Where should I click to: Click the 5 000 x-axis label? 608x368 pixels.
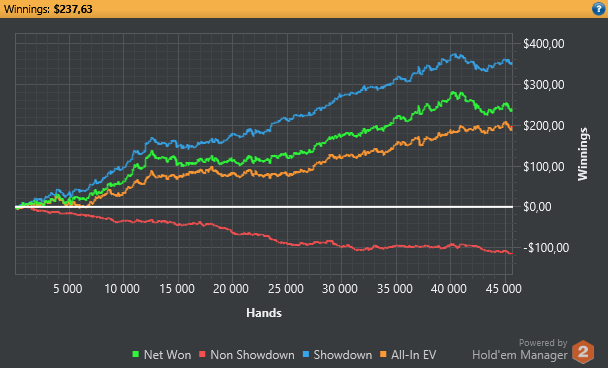[68, 289]
